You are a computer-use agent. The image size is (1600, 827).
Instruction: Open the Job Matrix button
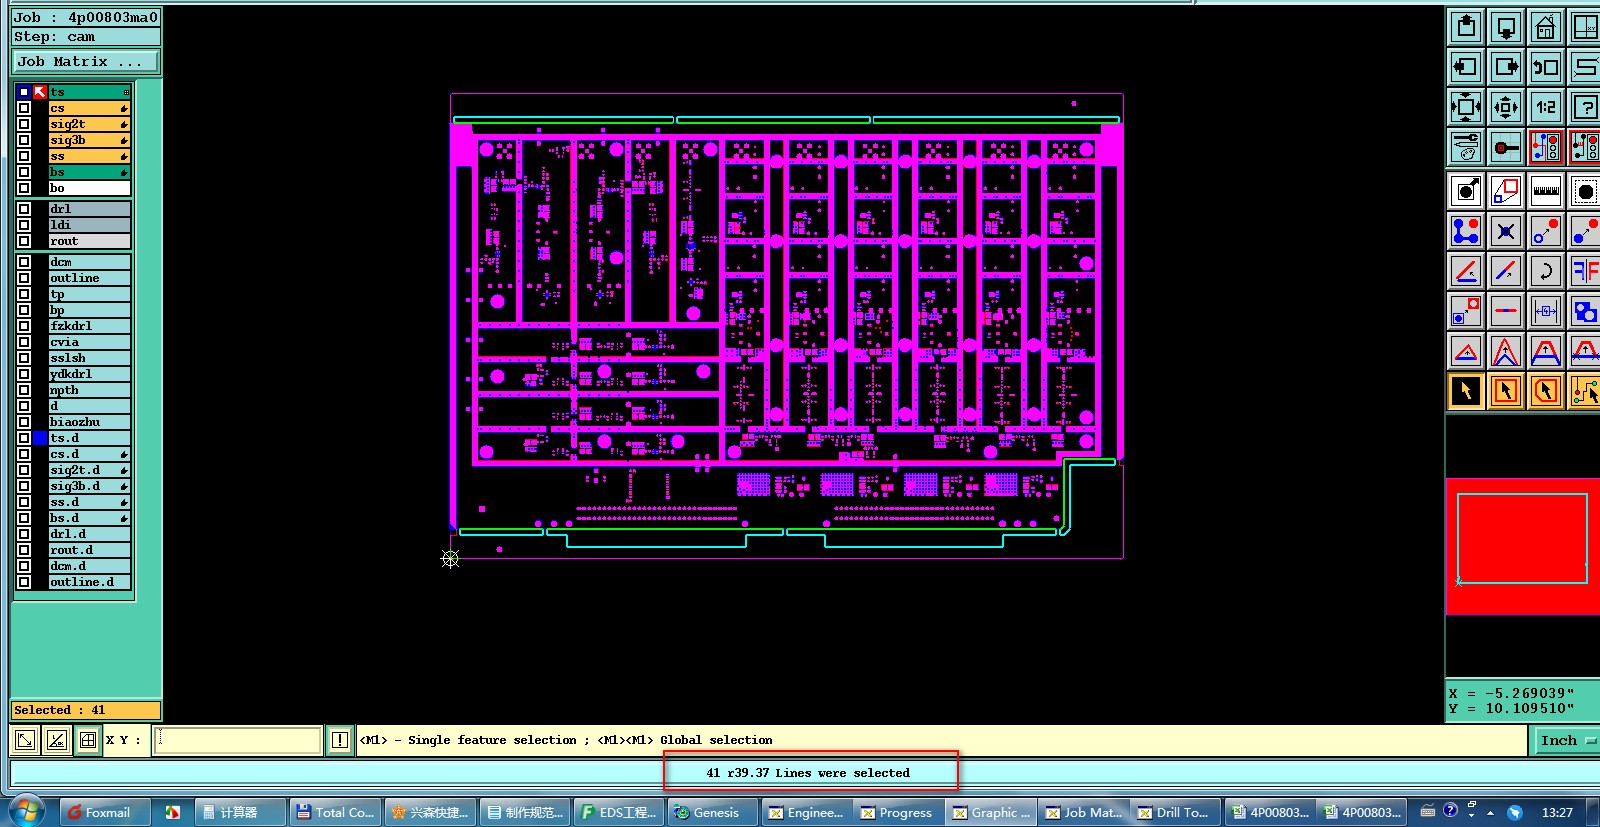86,62
